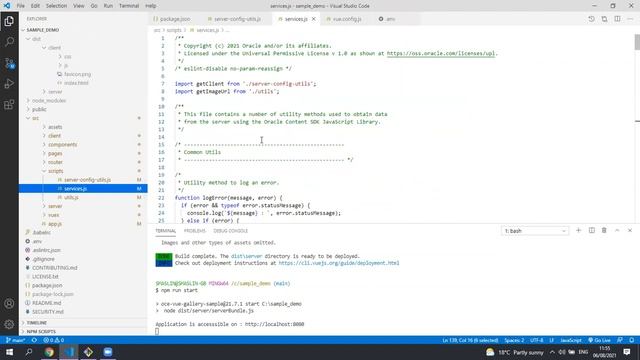Open the oss.oracle.com licenses link

click(441, 53)
